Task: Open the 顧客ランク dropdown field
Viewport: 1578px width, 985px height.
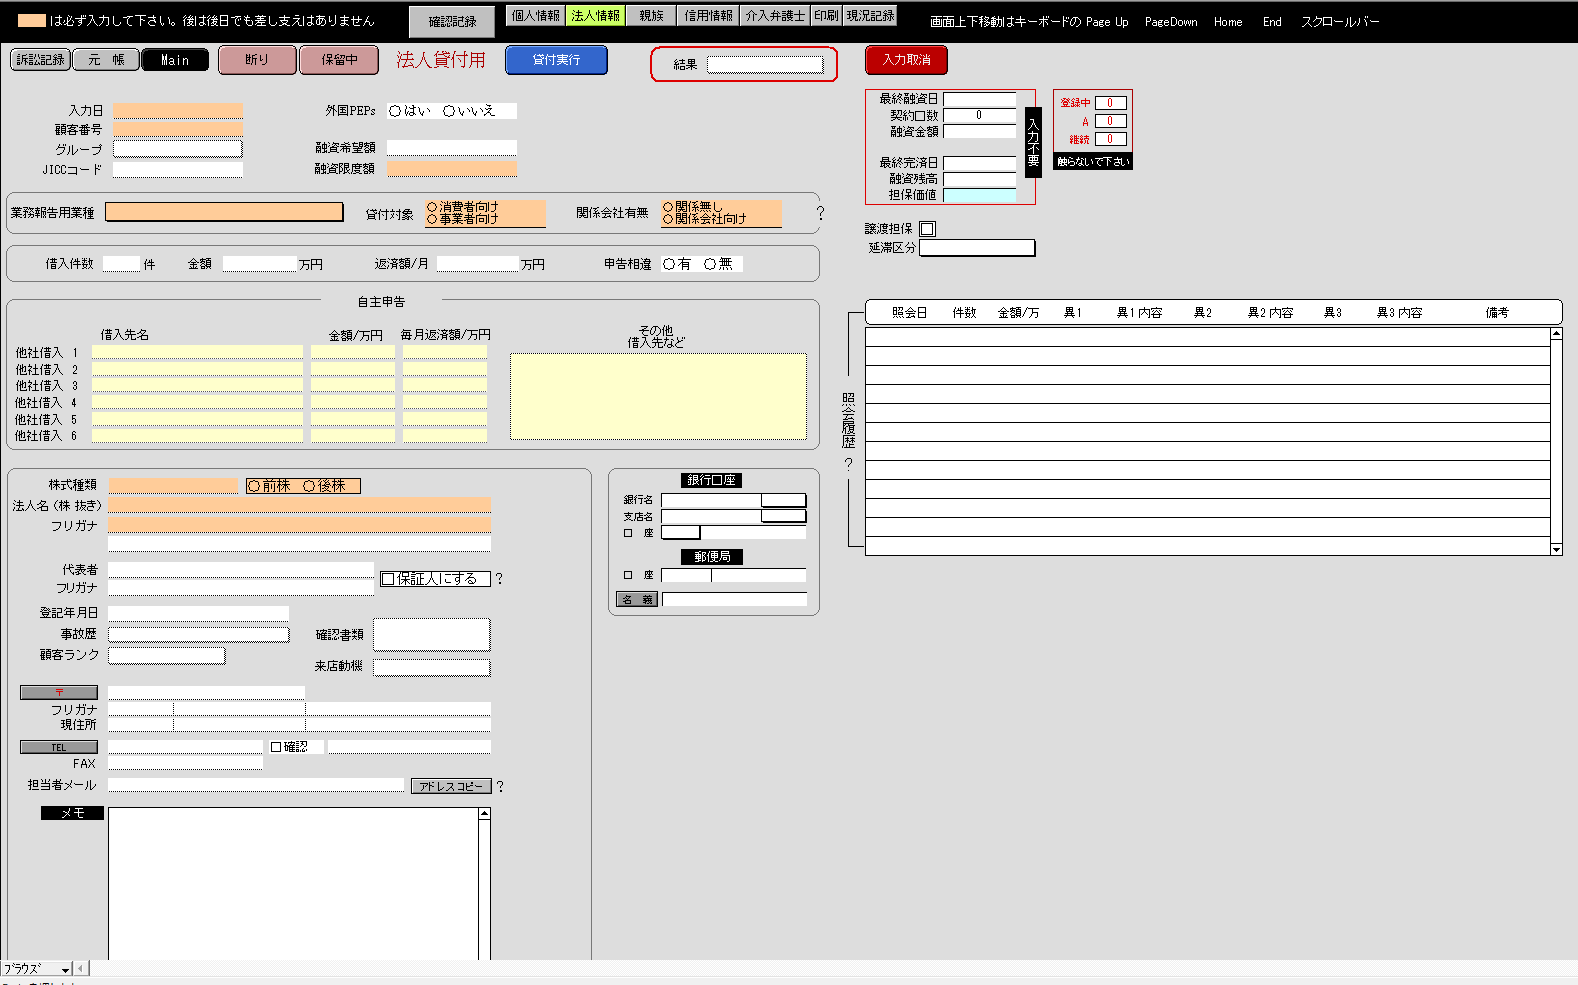Action: tap(166, 656)
